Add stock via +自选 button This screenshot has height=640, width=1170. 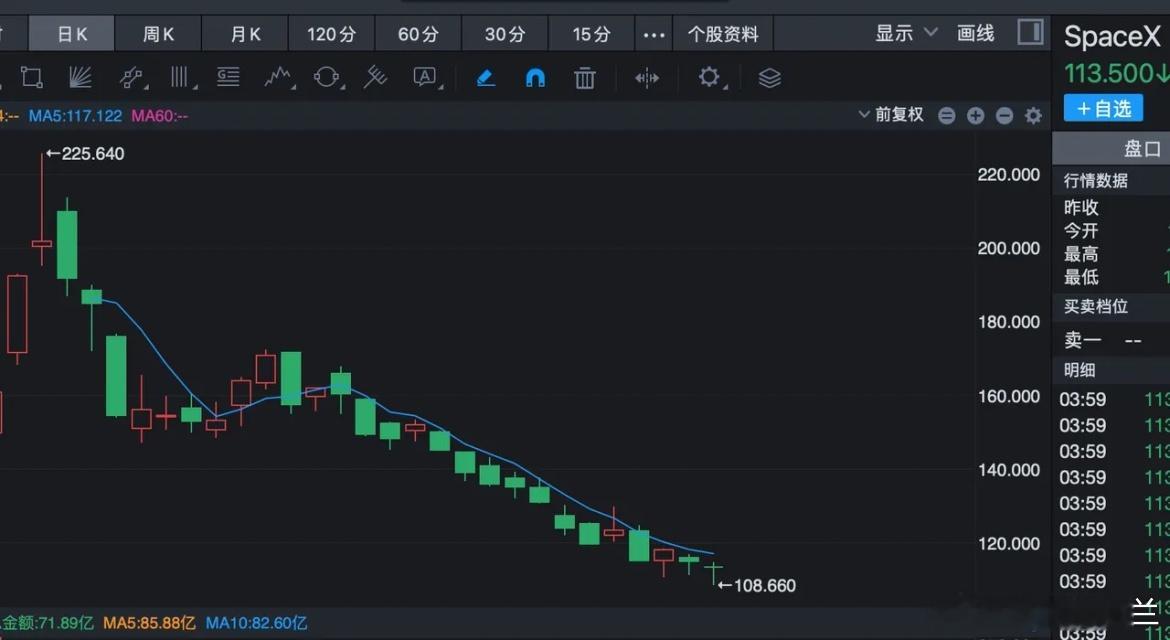click(1104, 109)
